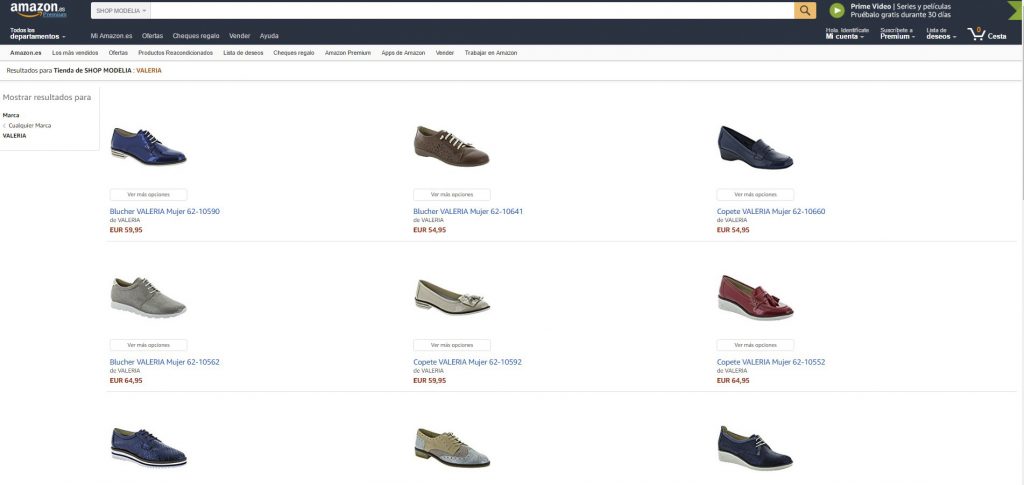This screenshot has width=1024, height=485.
Task: Open Copete VALERIA Mujer 62-10552 title link
Action: point(771,362)
